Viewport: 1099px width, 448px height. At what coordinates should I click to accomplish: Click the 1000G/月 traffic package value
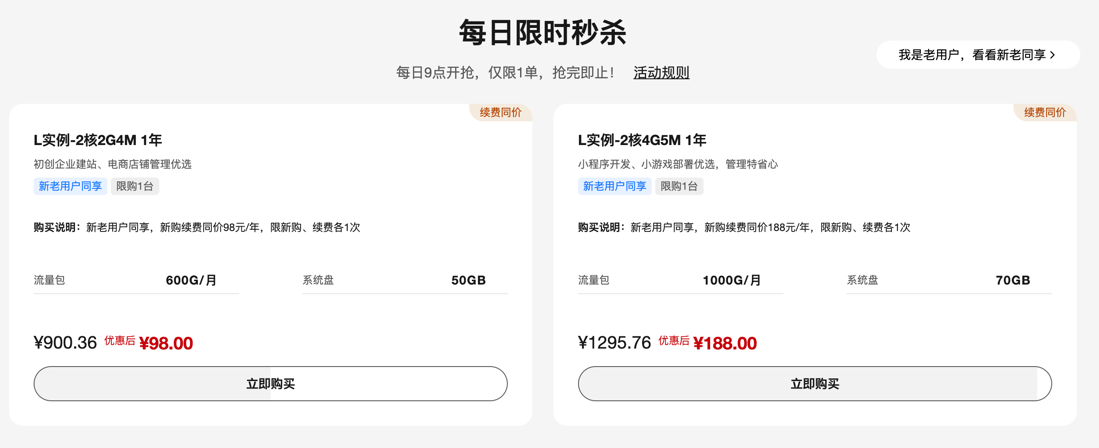click(x=732, y=280)
